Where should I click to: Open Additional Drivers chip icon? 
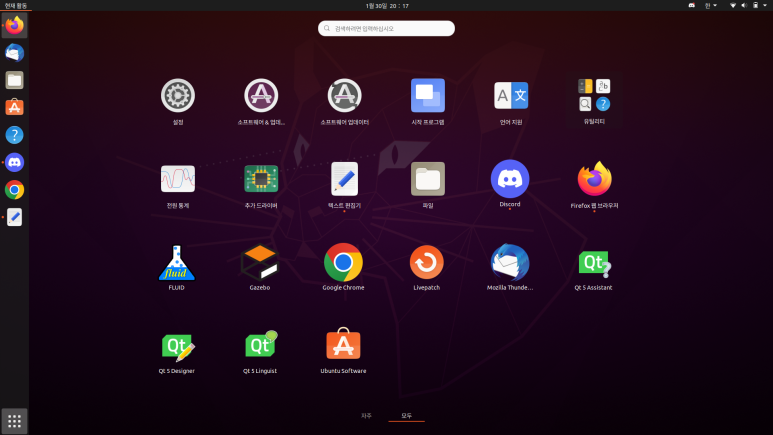pos(261,179)
